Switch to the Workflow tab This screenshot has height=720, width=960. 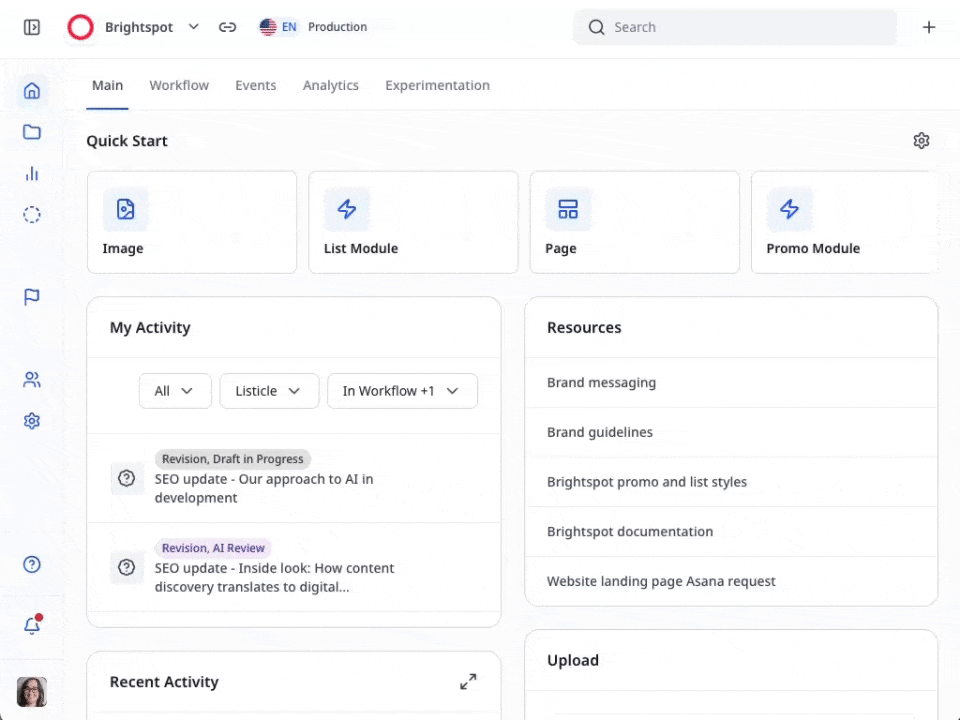coord(179,86)
